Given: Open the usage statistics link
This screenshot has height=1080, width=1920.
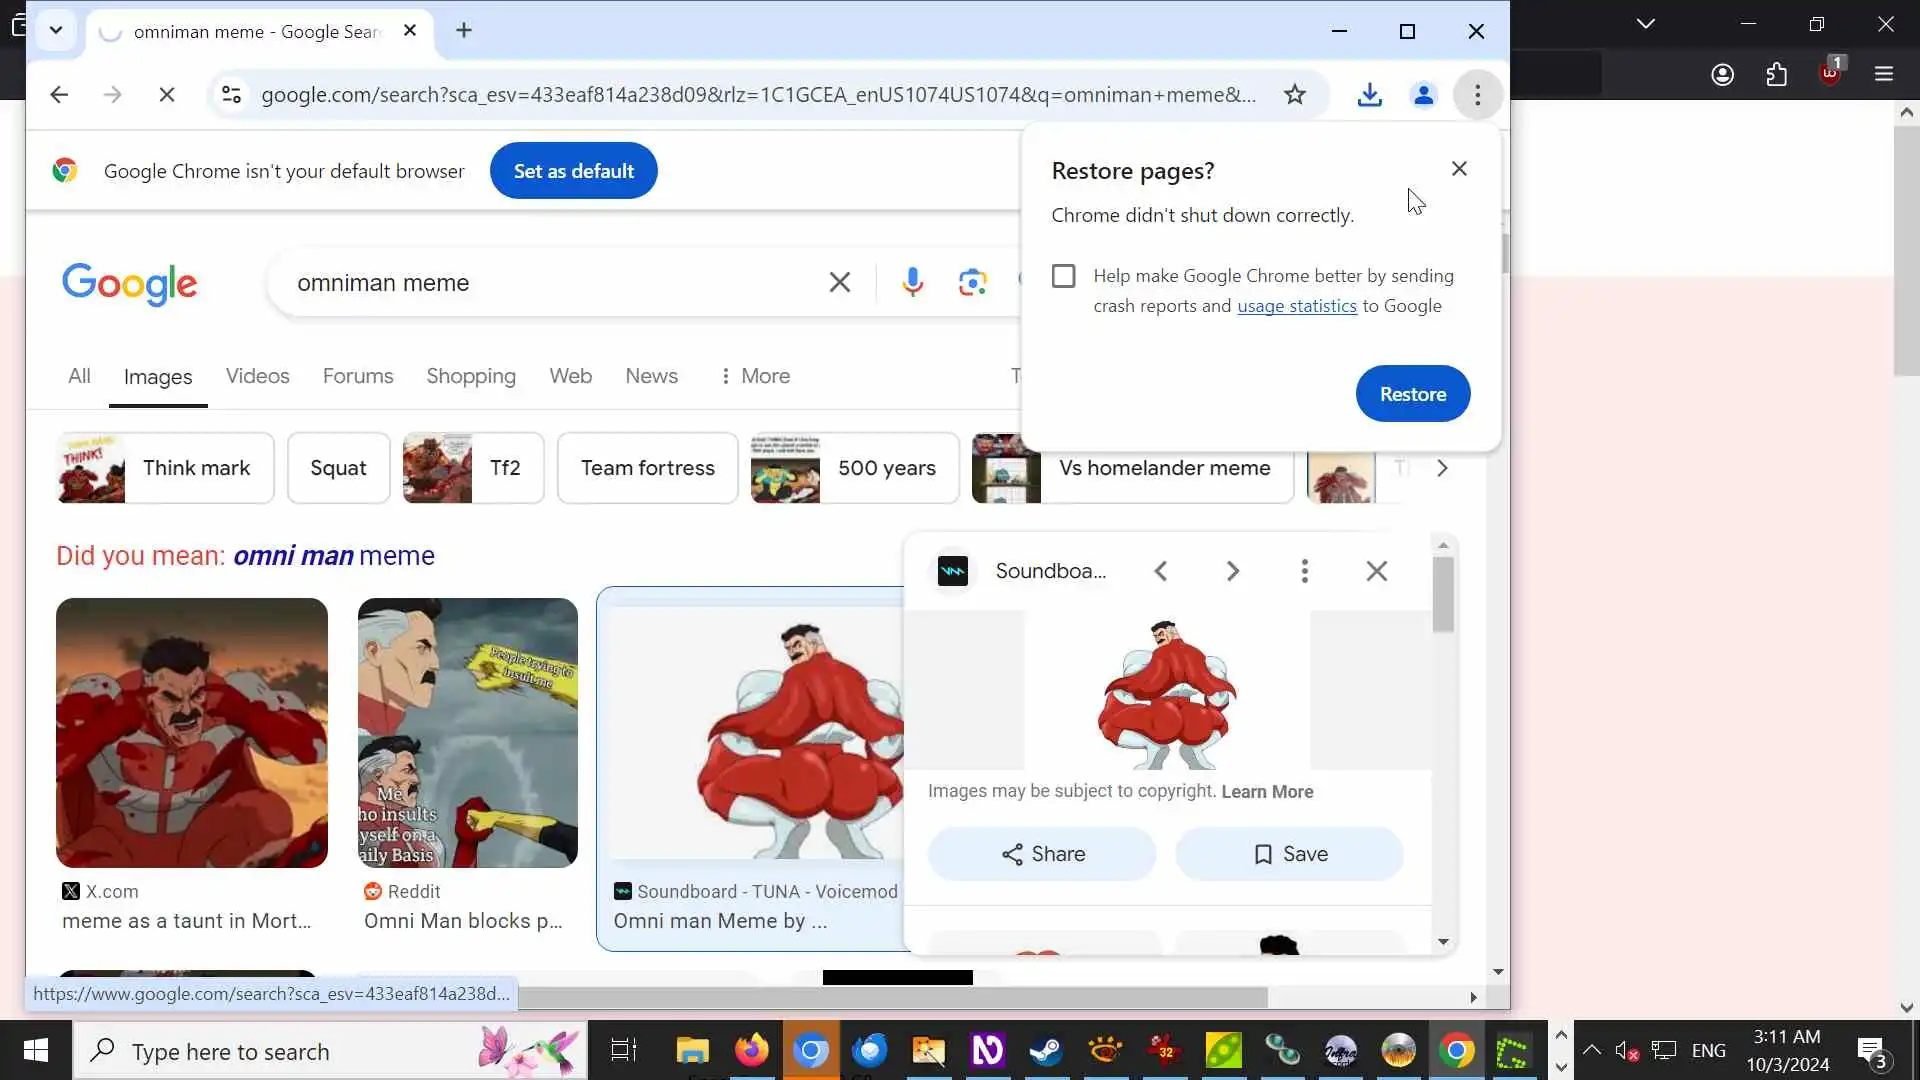Looking at the screenshot, I should point(1296,306).
